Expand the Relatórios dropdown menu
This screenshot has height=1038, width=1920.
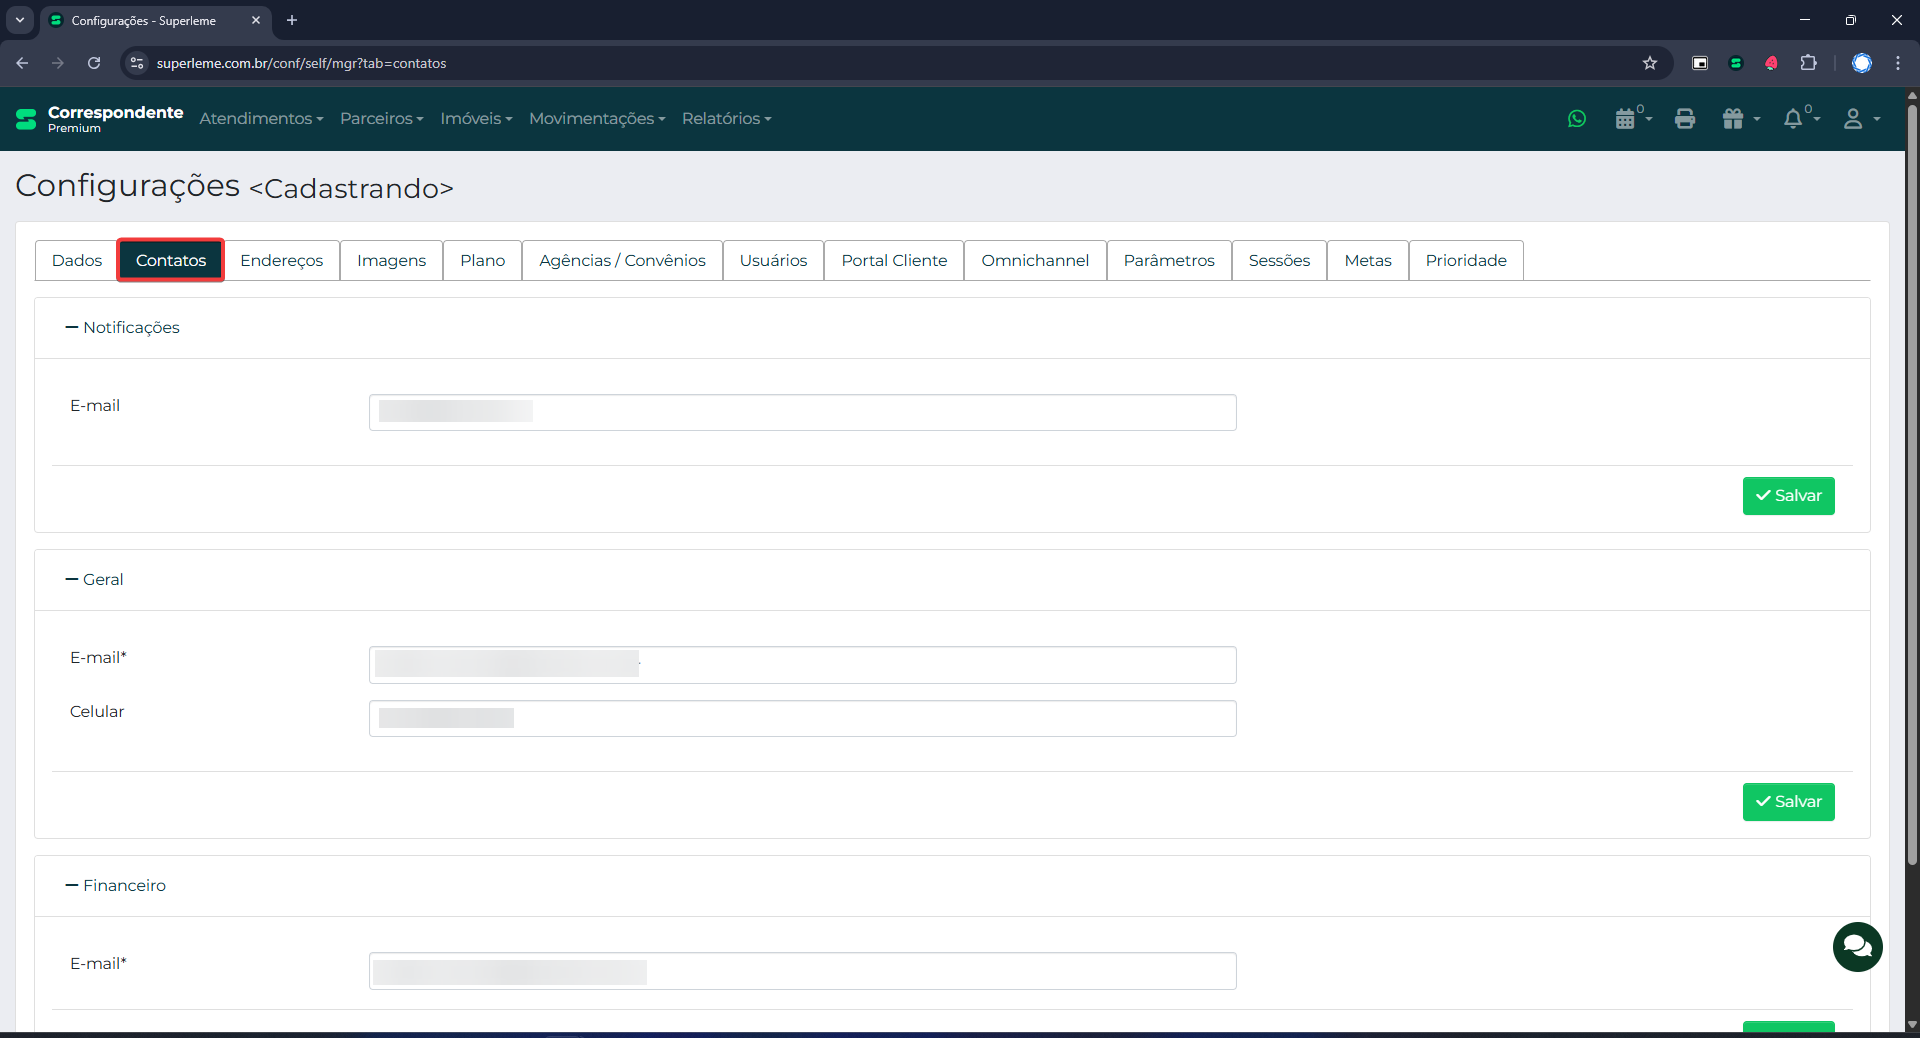click(x=726, y=119)
